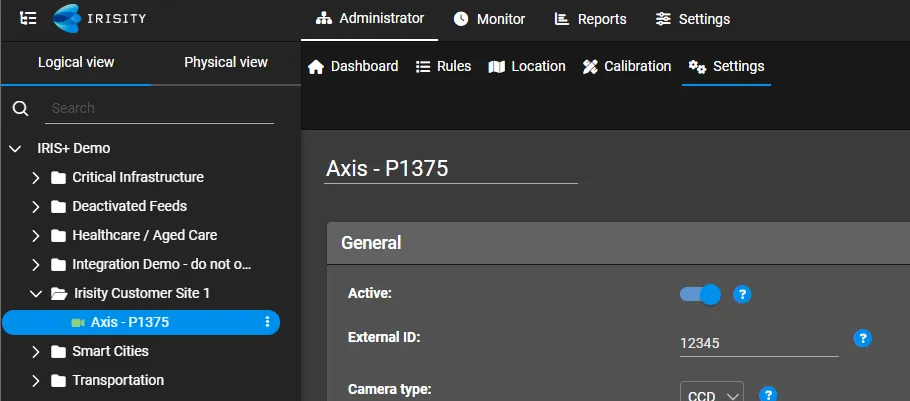Collapse the IRIS+ Demo root node
910x401 pixels.
tap(16, 149)
